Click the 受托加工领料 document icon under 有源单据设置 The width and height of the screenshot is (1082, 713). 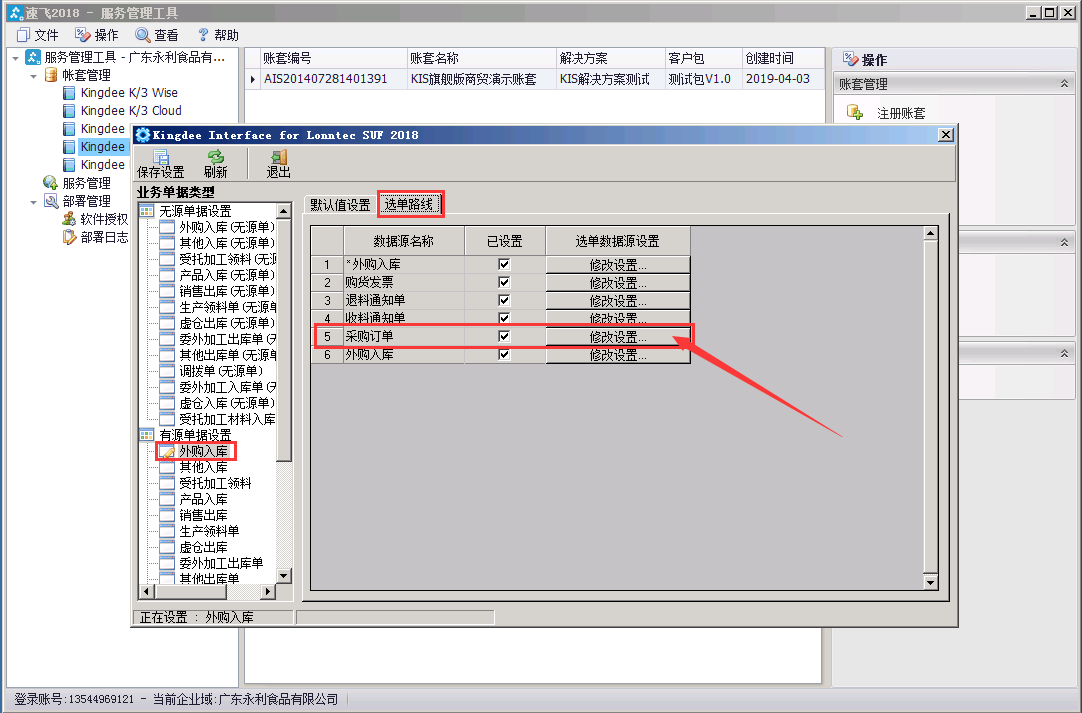pyautogui.click(x=167, y=483)
